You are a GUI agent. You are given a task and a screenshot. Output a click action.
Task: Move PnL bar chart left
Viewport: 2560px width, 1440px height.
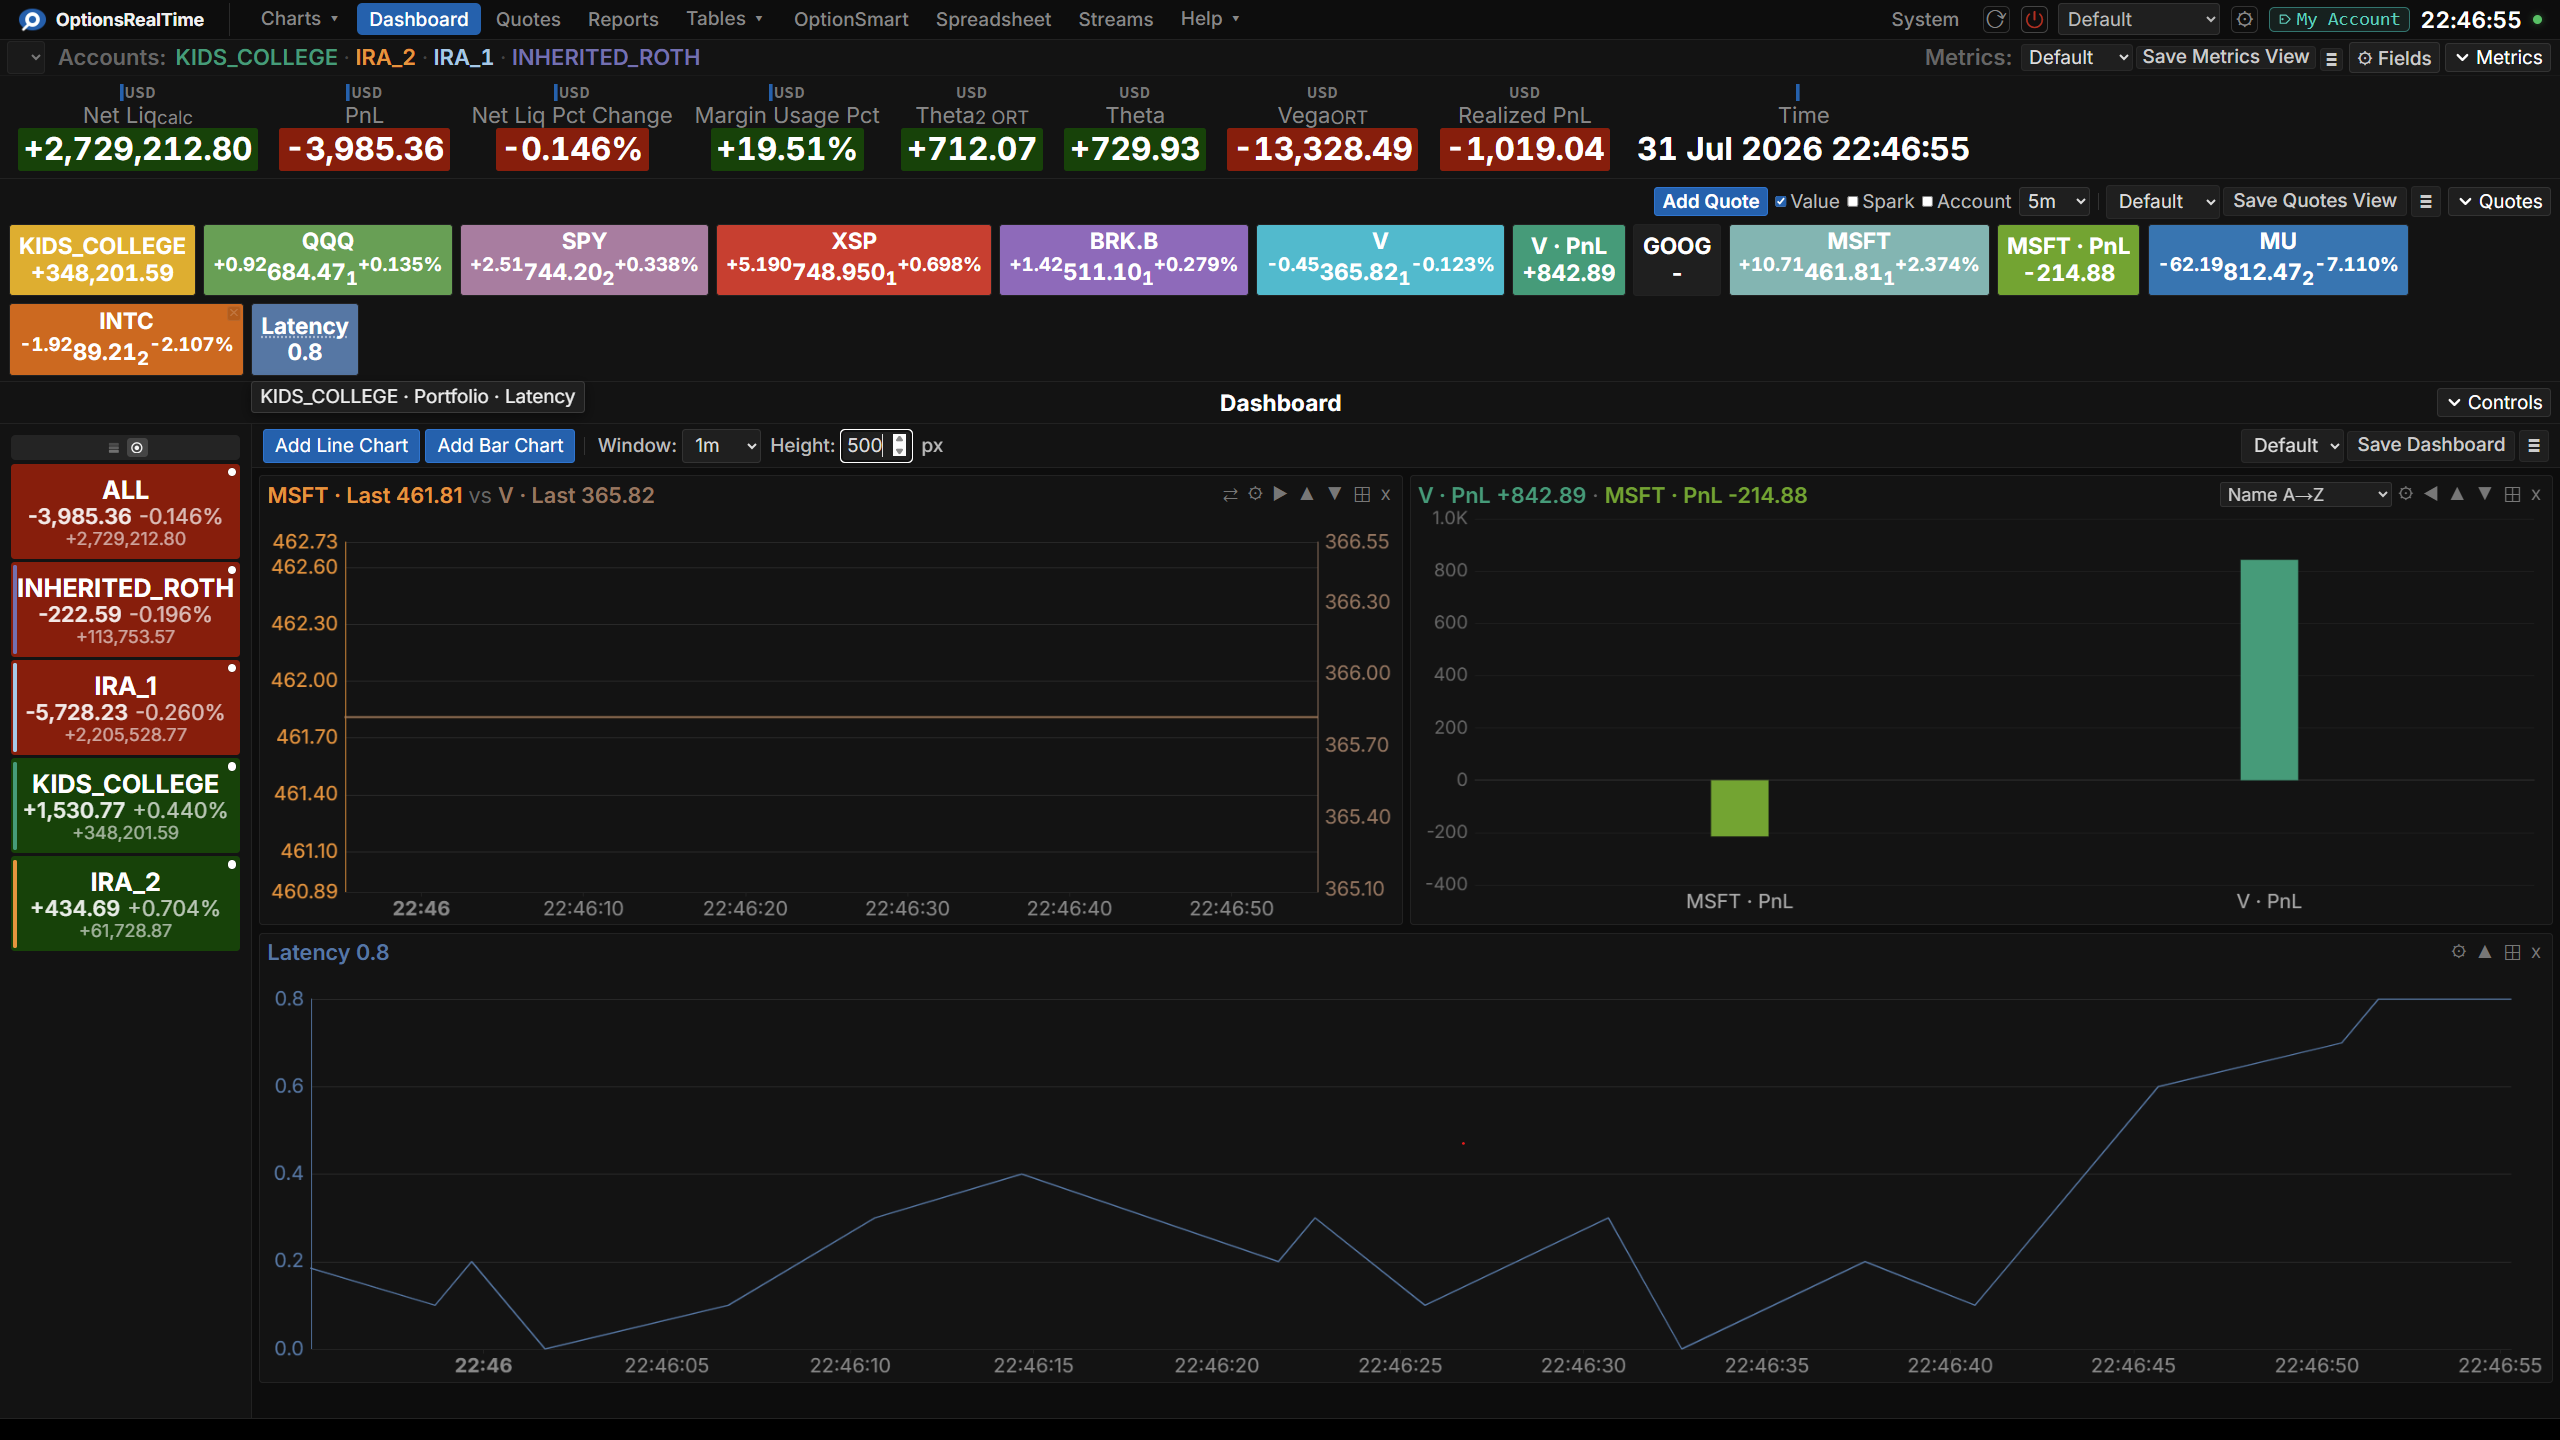coord(2431,494)
